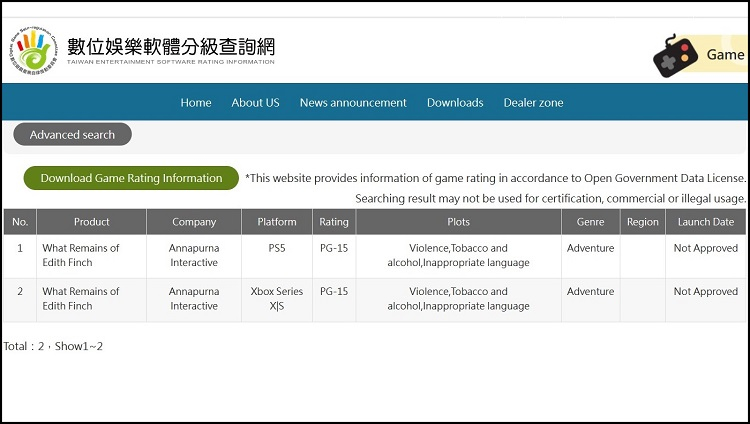Click the Region column header
The image size is (750, 424).
pos(643,222)
